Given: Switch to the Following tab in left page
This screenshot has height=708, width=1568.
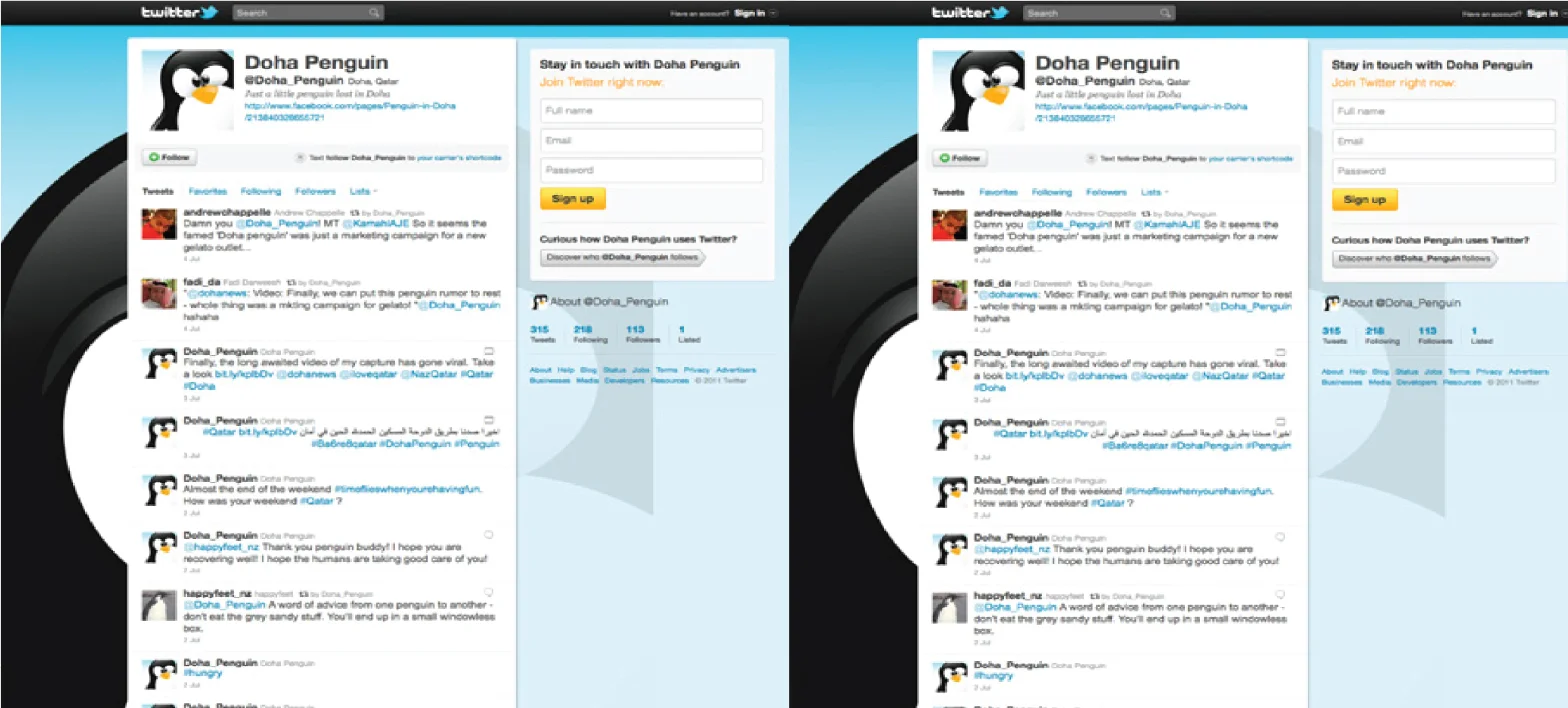Looking at the screenshot, I should pyautogui.click(x=261, y=191).
